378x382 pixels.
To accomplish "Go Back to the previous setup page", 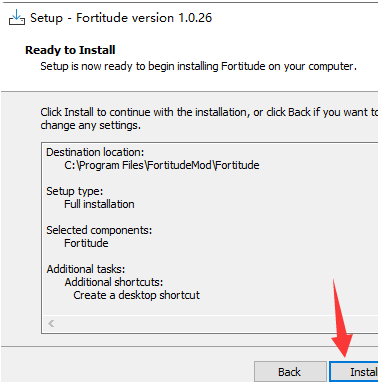I will pyautogui.click(x=290, y=372).
